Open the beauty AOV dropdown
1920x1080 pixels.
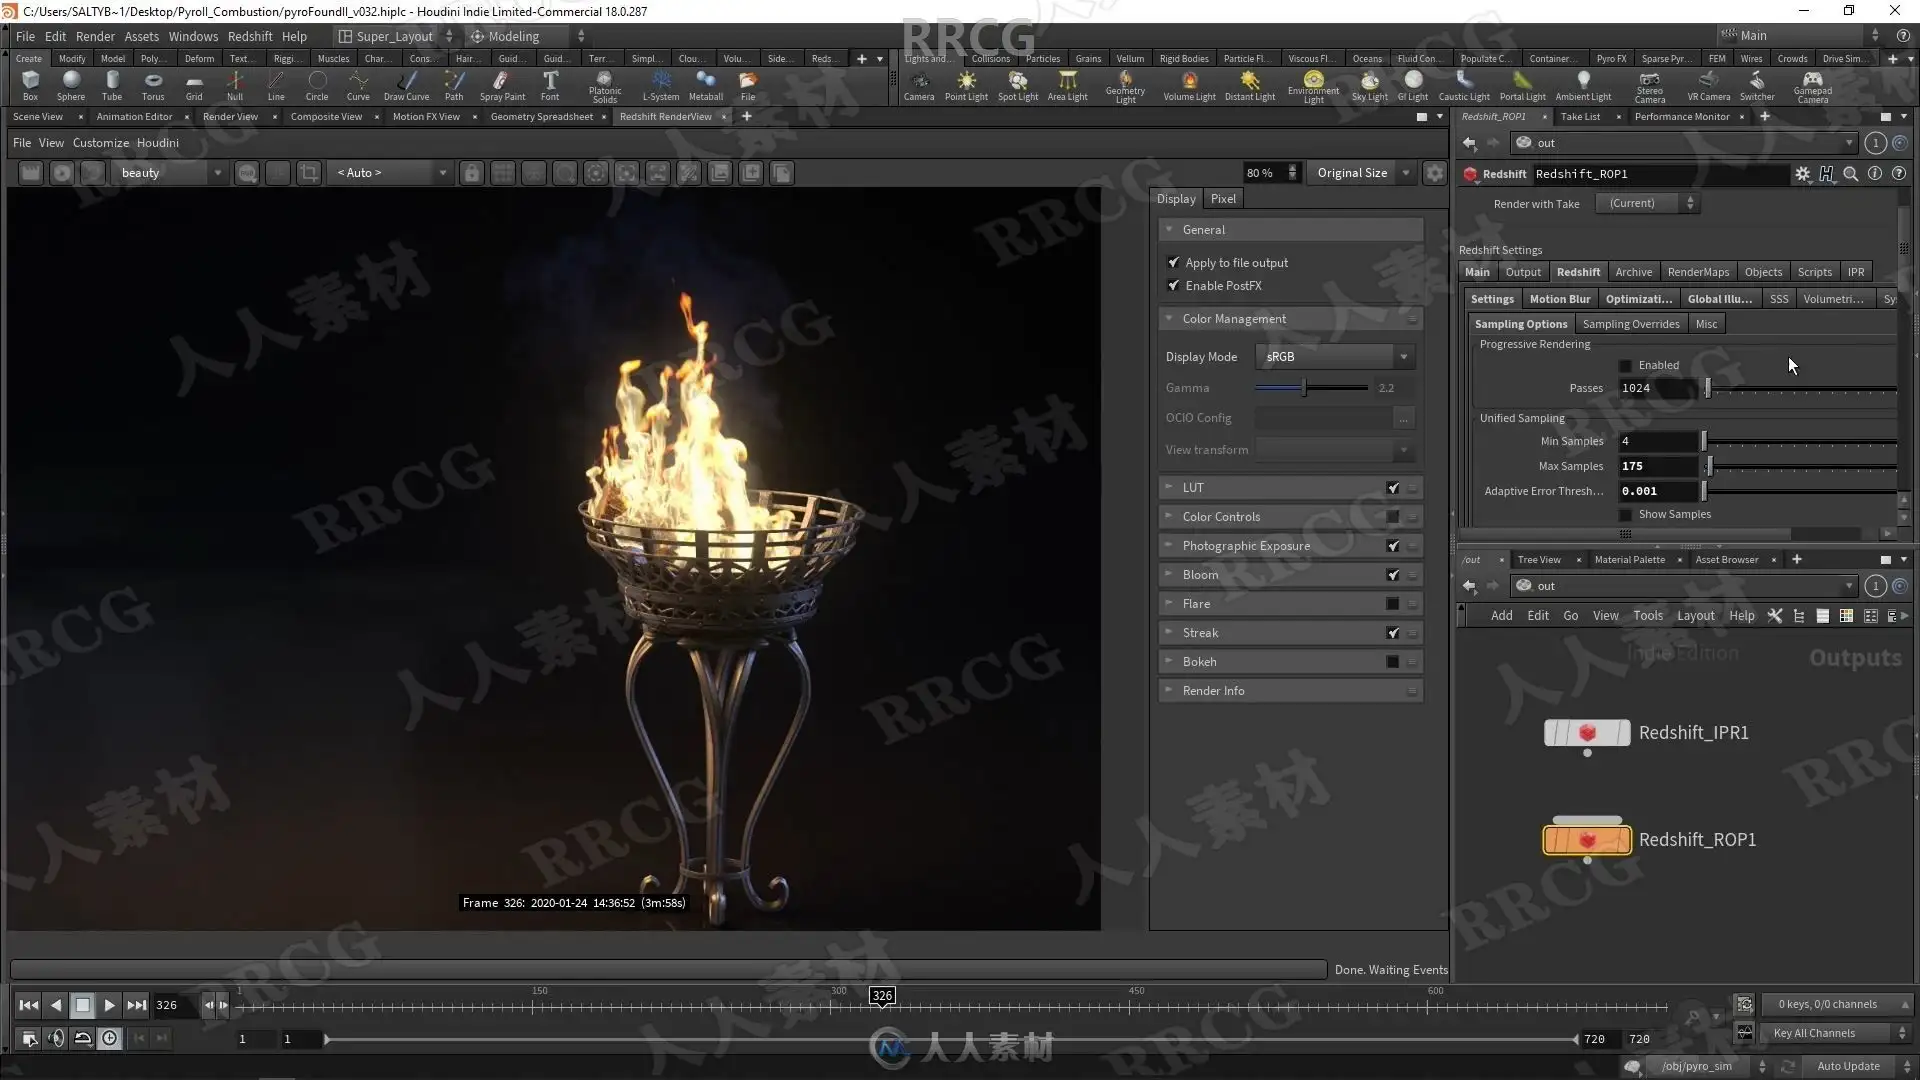coord(170,173)
